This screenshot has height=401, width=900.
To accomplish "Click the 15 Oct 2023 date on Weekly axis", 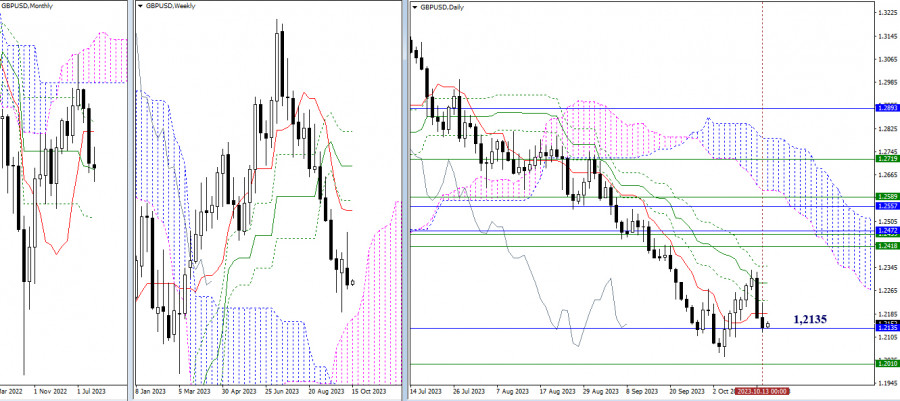I will (x=370, y=391).
